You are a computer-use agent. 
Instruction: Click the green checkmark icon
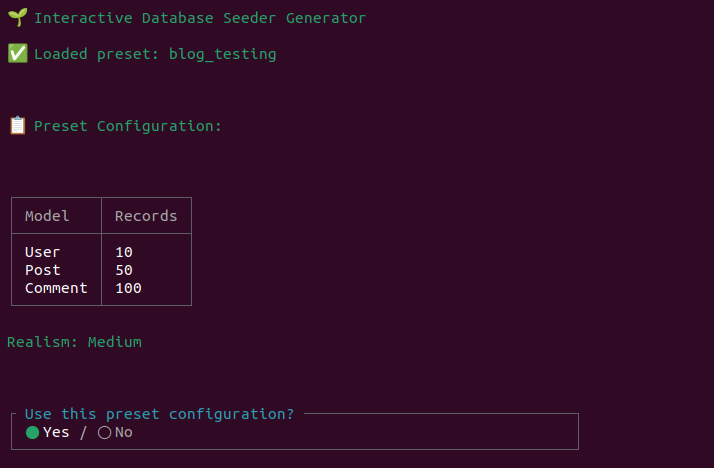(x=17, y=54)
